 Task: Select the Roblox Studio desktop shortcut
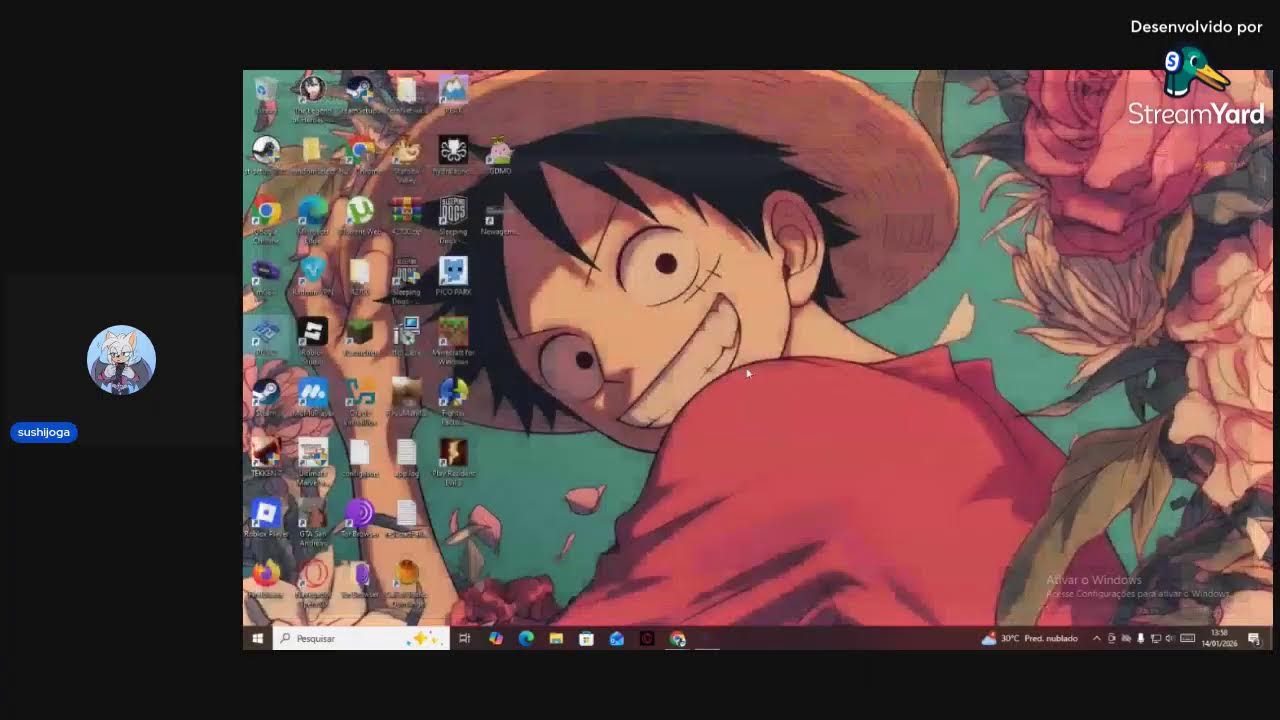coord(312,339)
